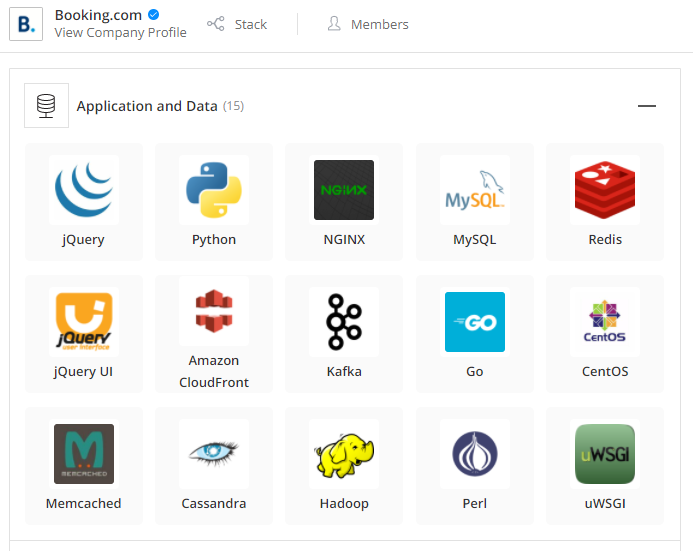Click the blue verified checkmark badge

153,15
